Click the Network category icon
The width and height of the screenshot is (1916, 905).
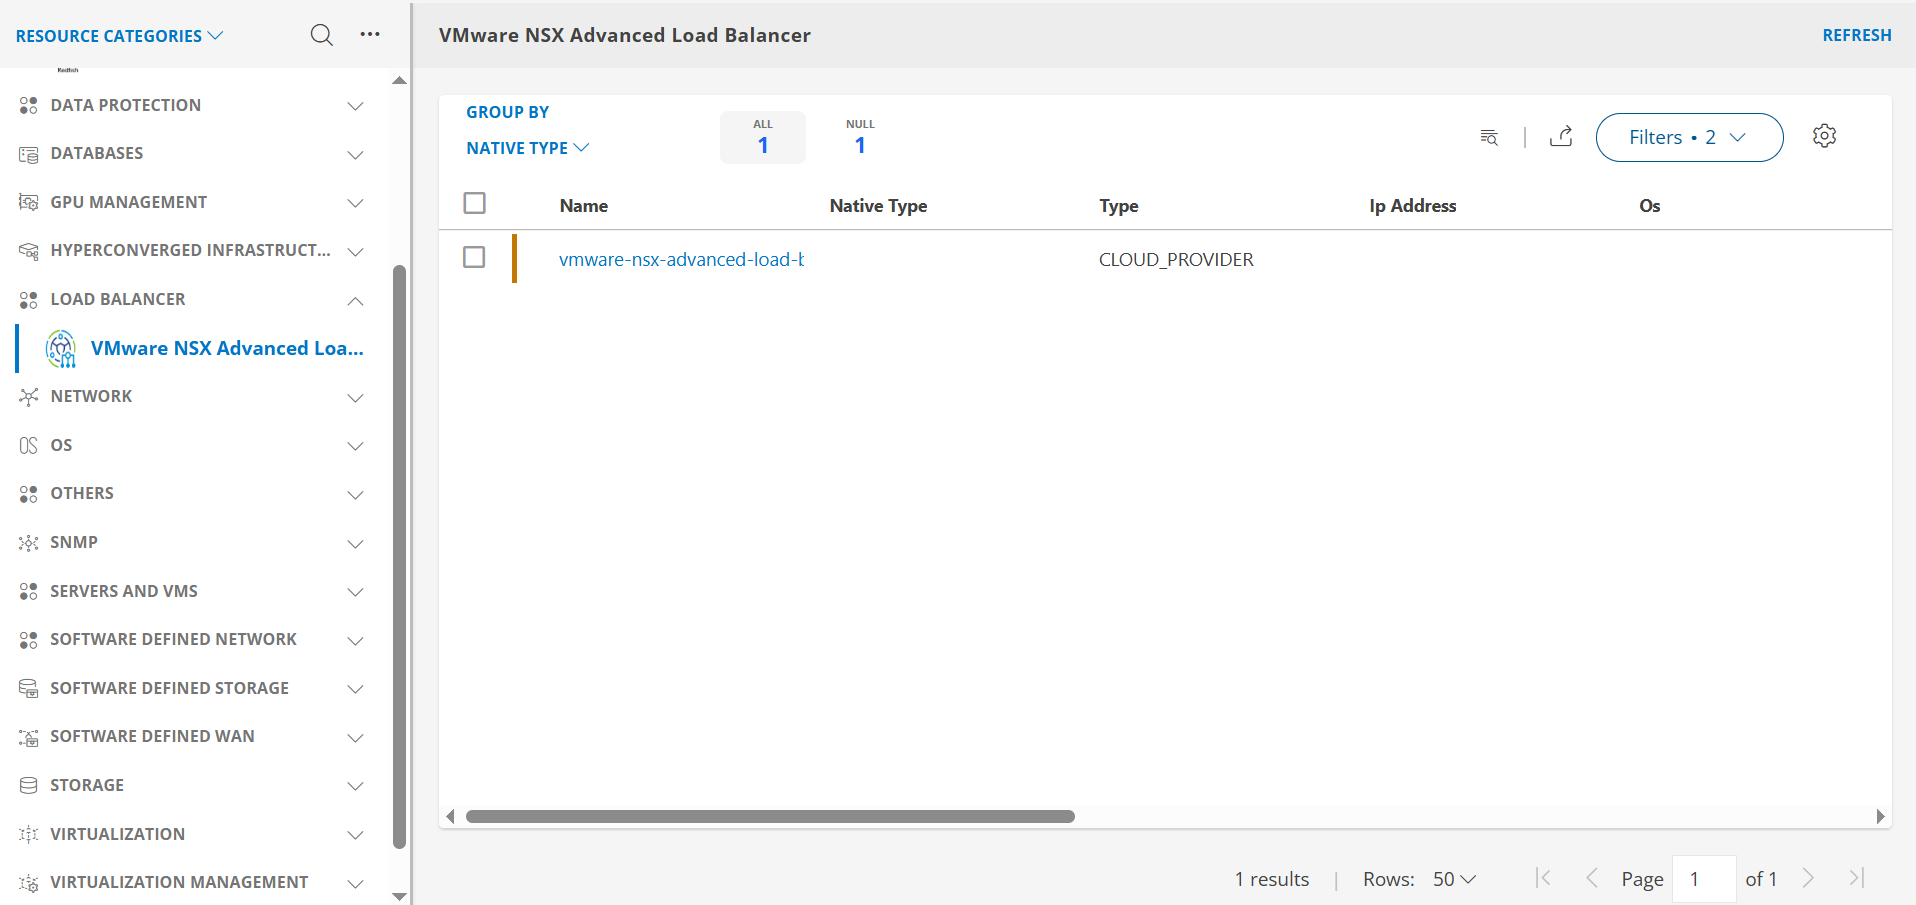tap(28, 396)
